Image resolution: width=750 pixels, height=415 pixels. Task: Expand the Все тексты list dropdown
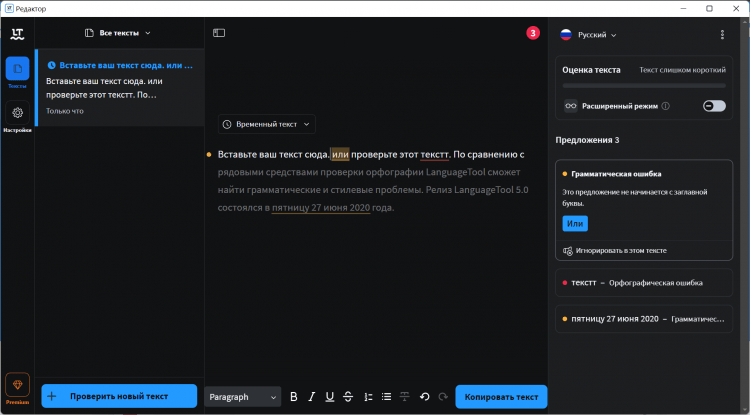pyautogui.click(x=118, y=33)
